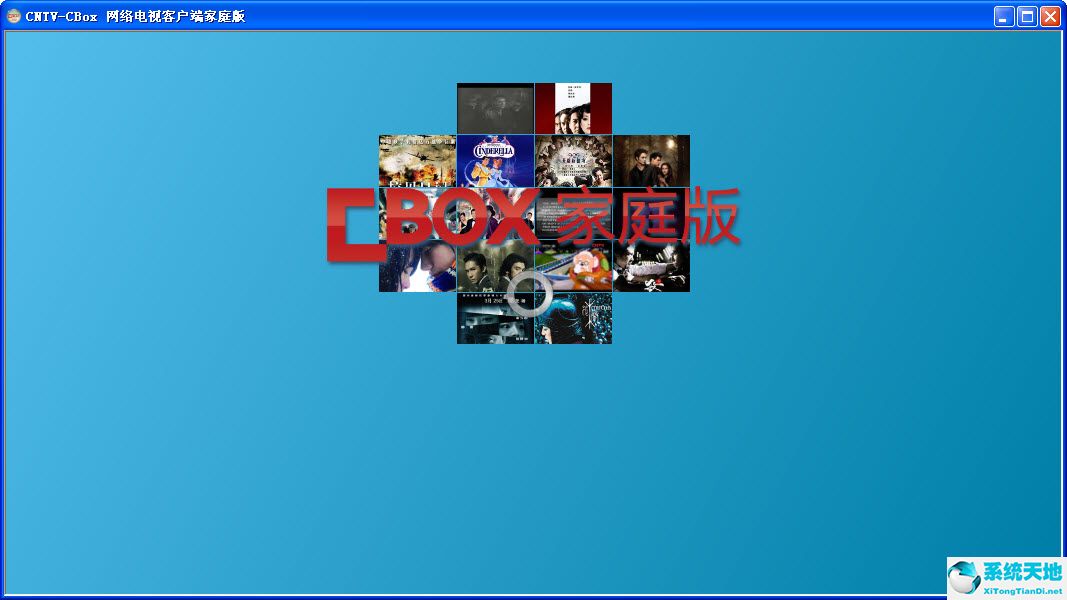Image resolution: width=1067 pixels, height=600 pixels.
Task: Select the circular ensemble cast poster
Action: pyautogui.click(x=573, y=158)
